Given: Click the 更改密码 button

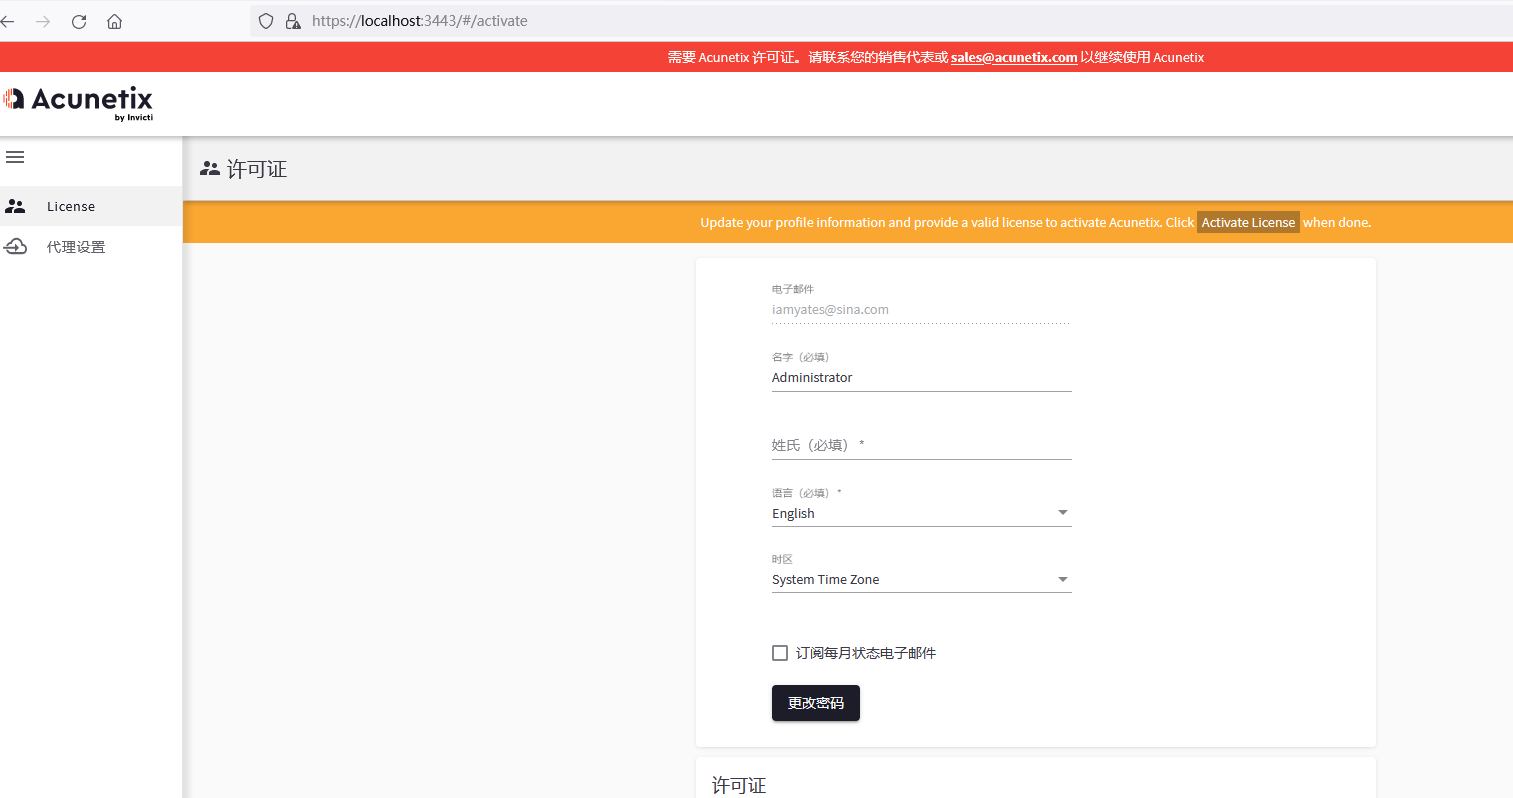Looking at the screenshot, I should [815, 703].
